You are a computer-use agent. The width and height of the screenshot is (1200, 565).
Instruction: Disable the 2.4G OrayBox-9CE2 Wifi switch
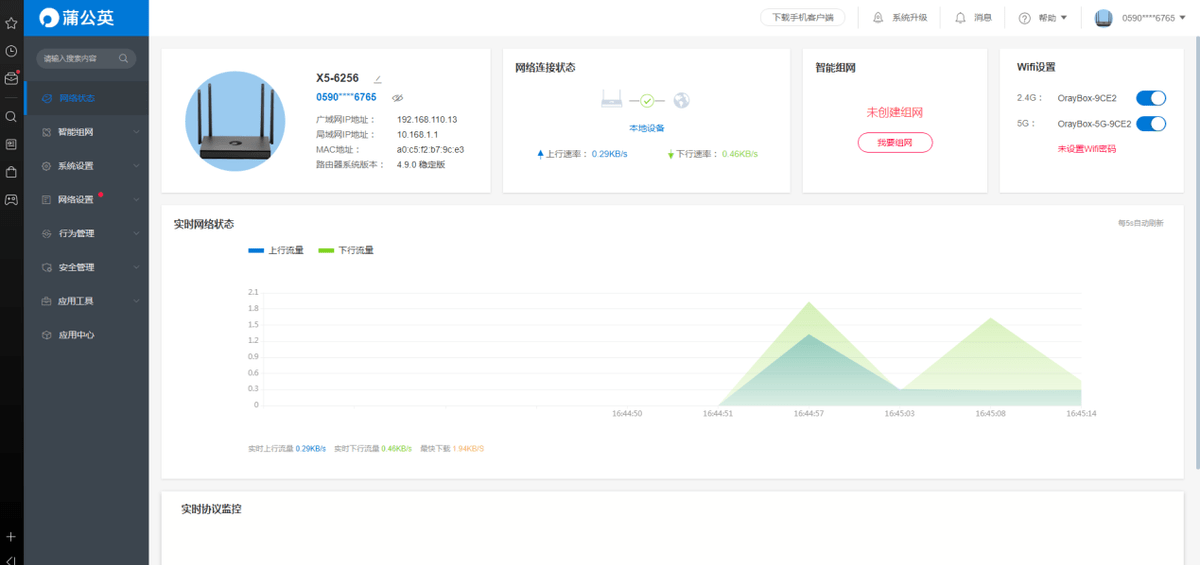click(x=1152, y=98)
